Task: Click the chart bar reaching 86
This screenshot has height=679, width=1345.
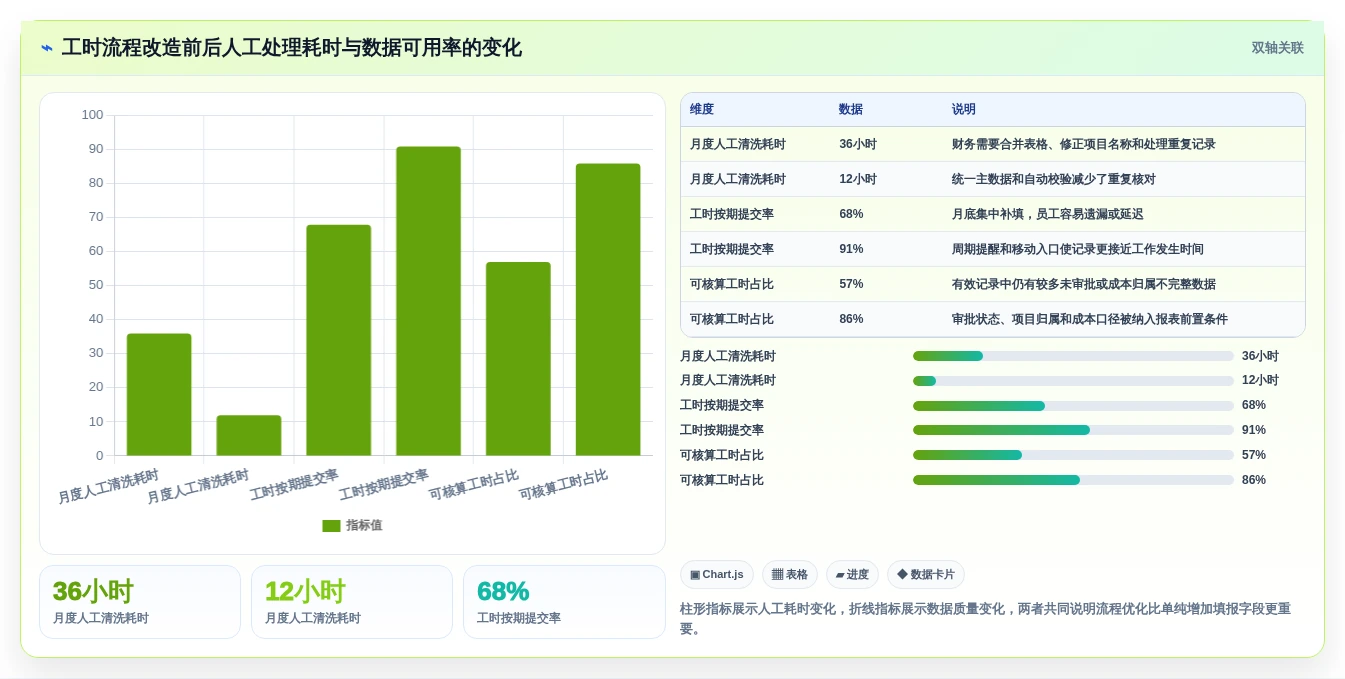Action: tap(608, 309)
